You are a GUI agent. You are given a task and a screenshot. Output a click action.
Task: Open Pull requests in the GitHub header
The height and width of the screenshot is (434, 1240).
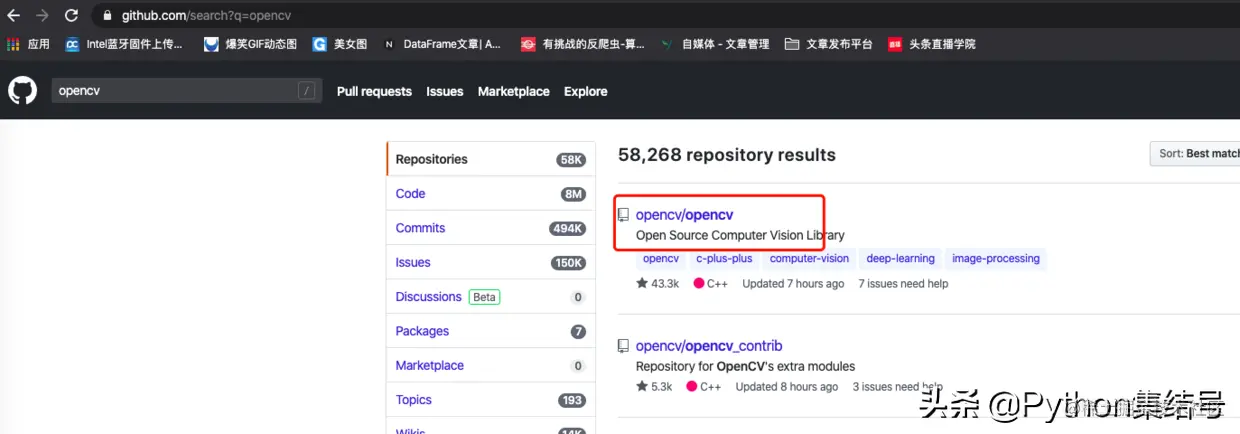[x=374, y=91]
